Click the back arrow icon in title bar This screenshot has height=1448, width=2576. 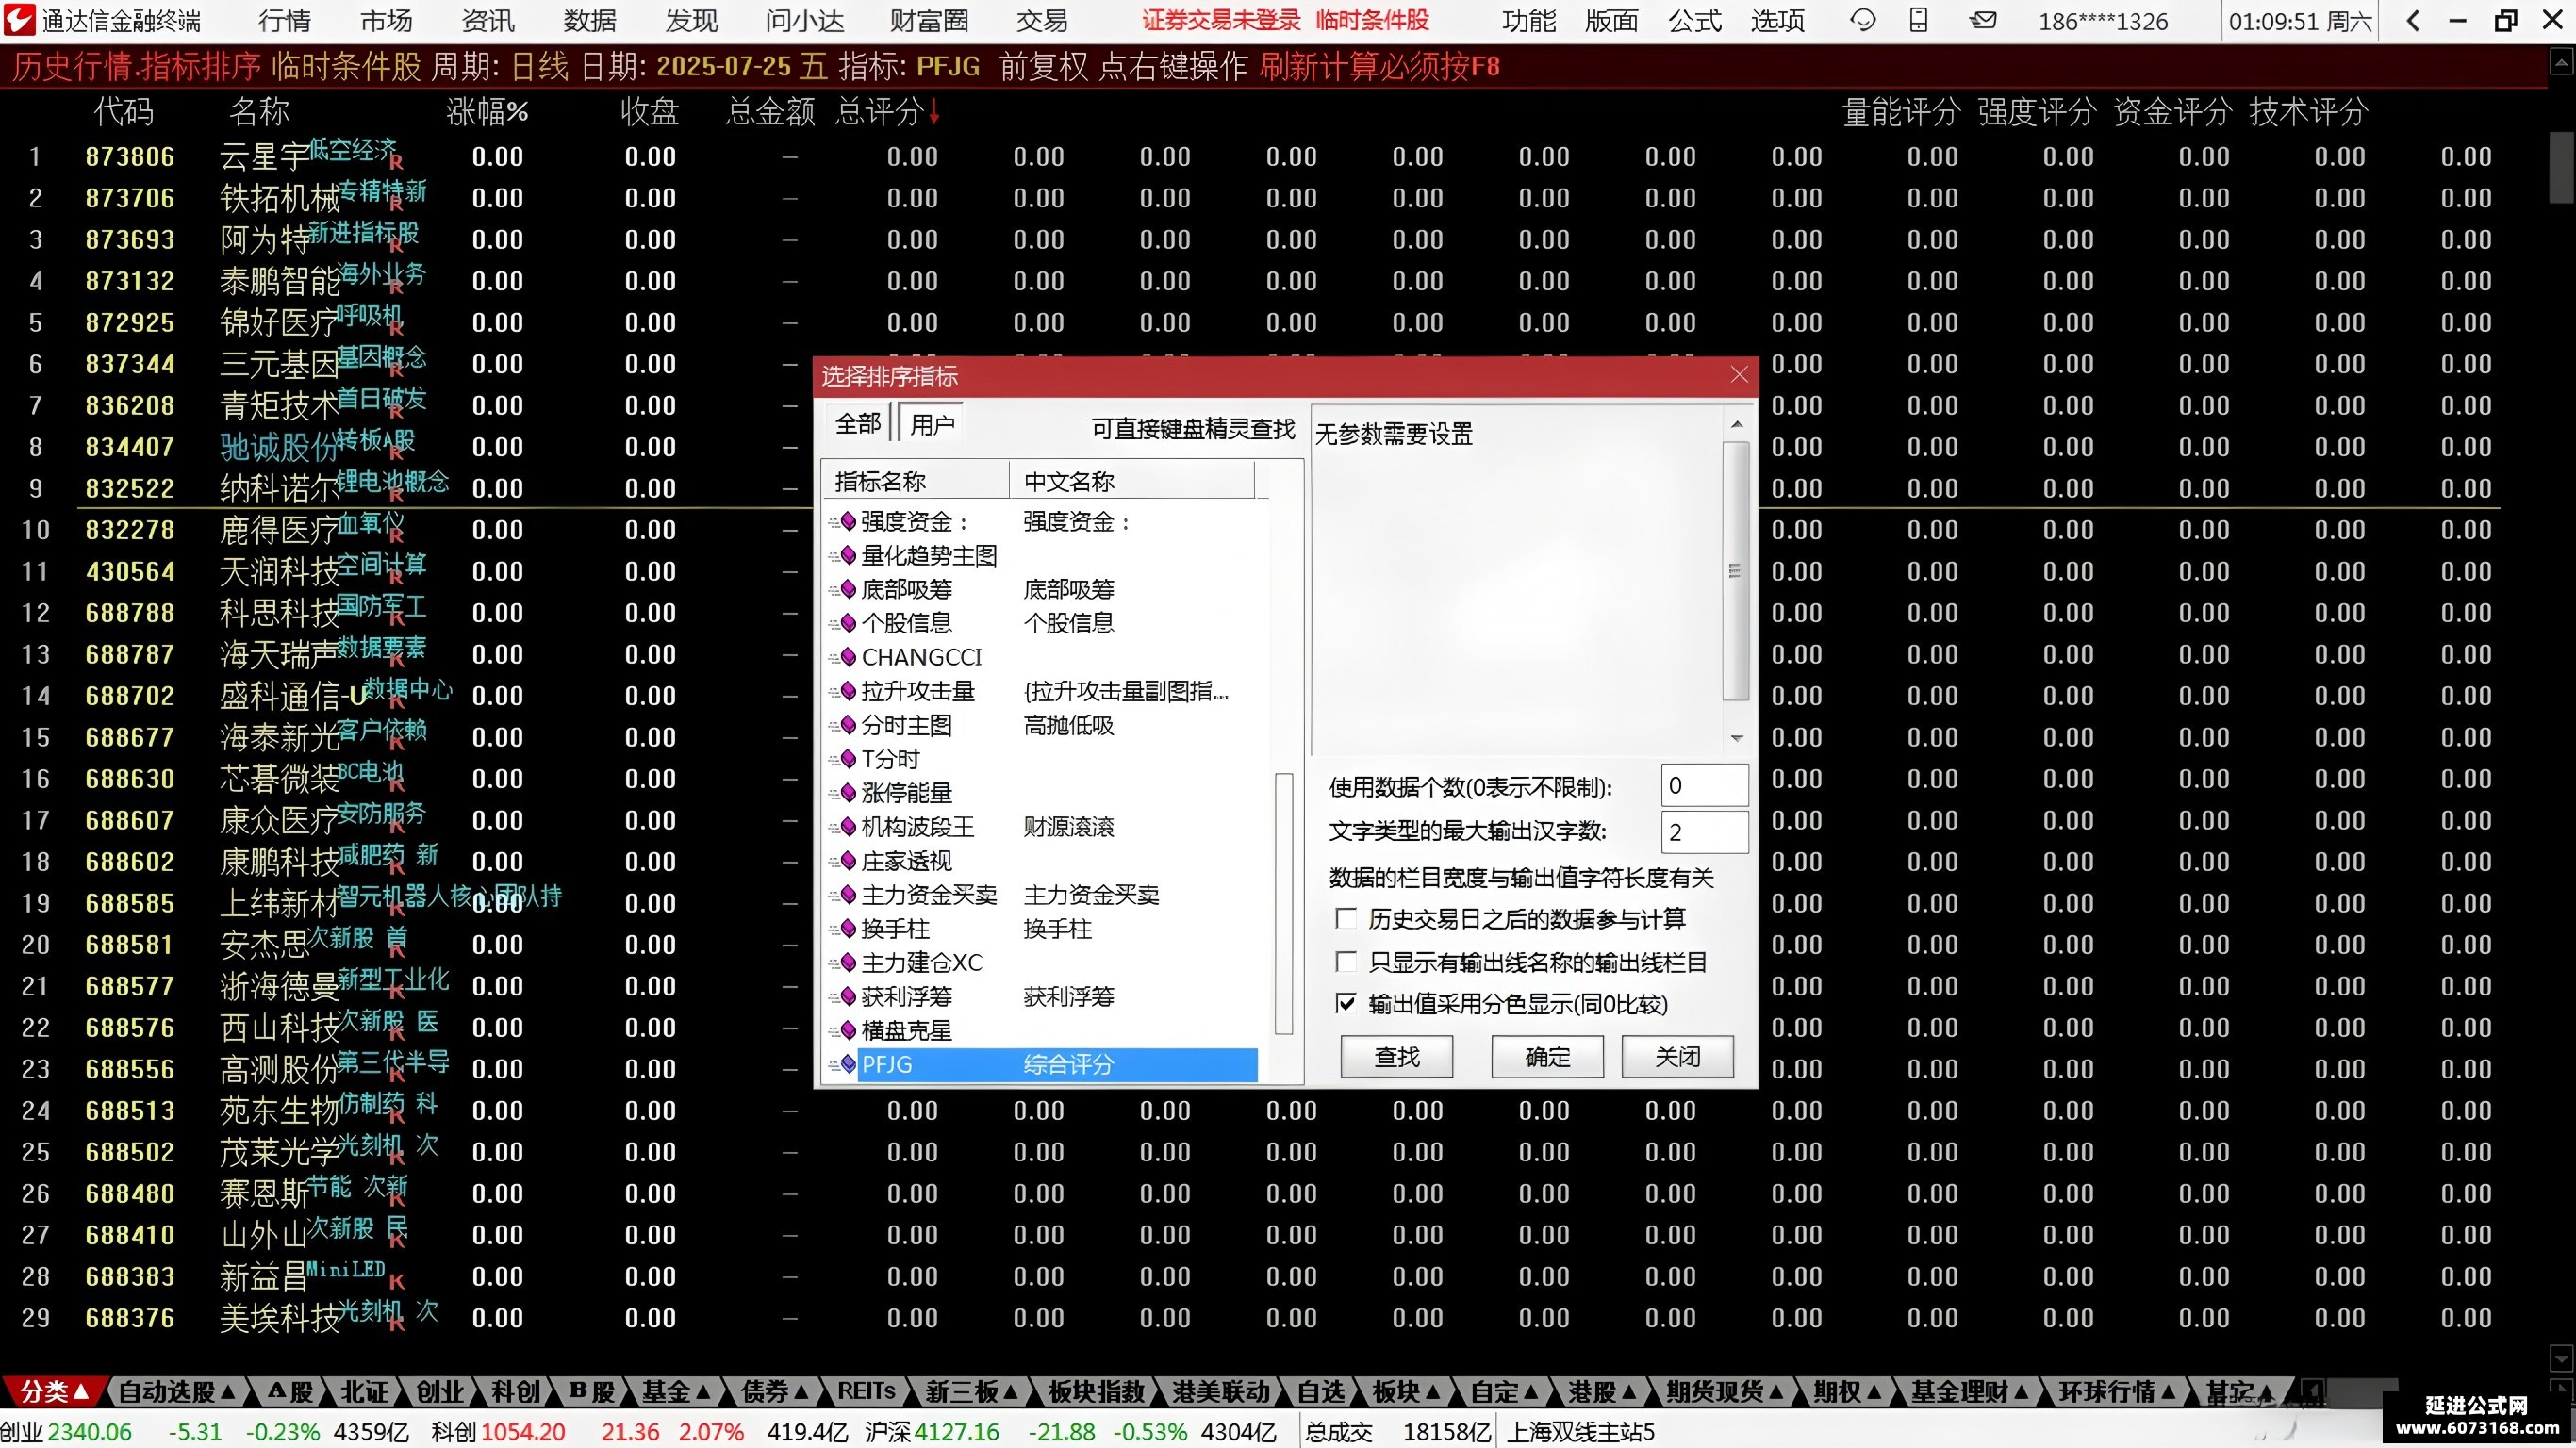pyautogui.click(x=2413, y=20)
